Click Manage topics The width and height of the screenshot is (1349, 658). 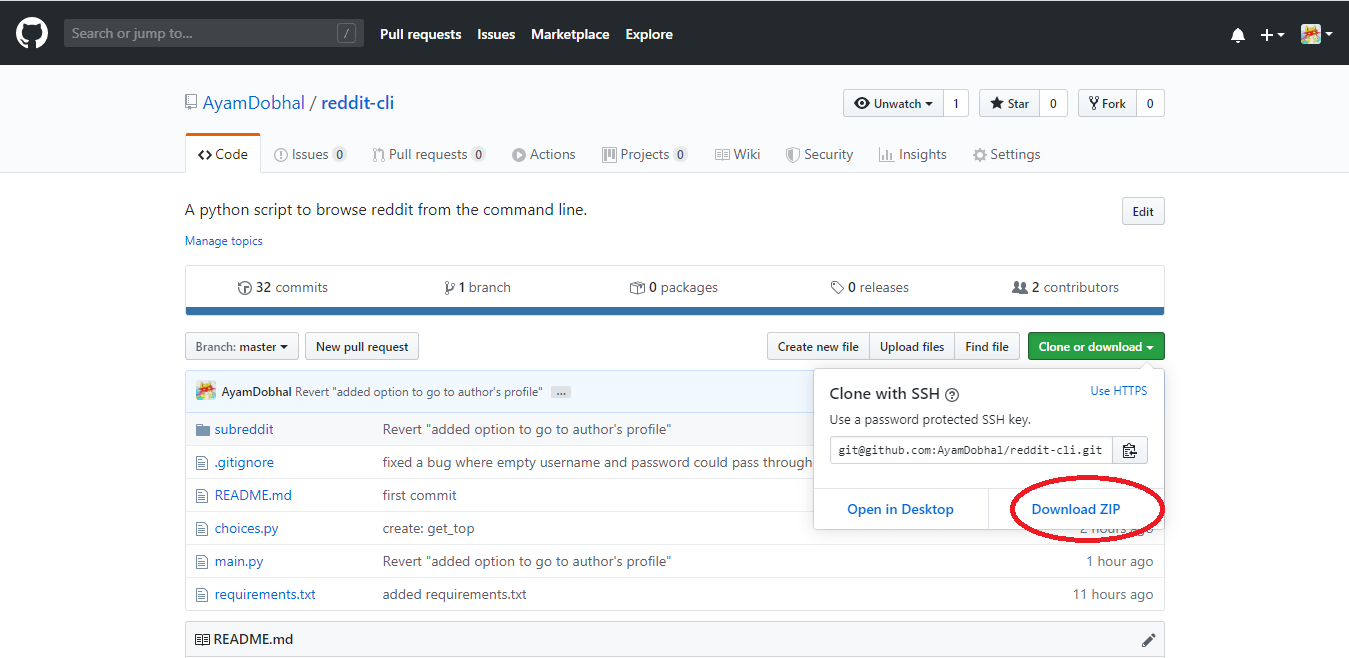point(224,241)
